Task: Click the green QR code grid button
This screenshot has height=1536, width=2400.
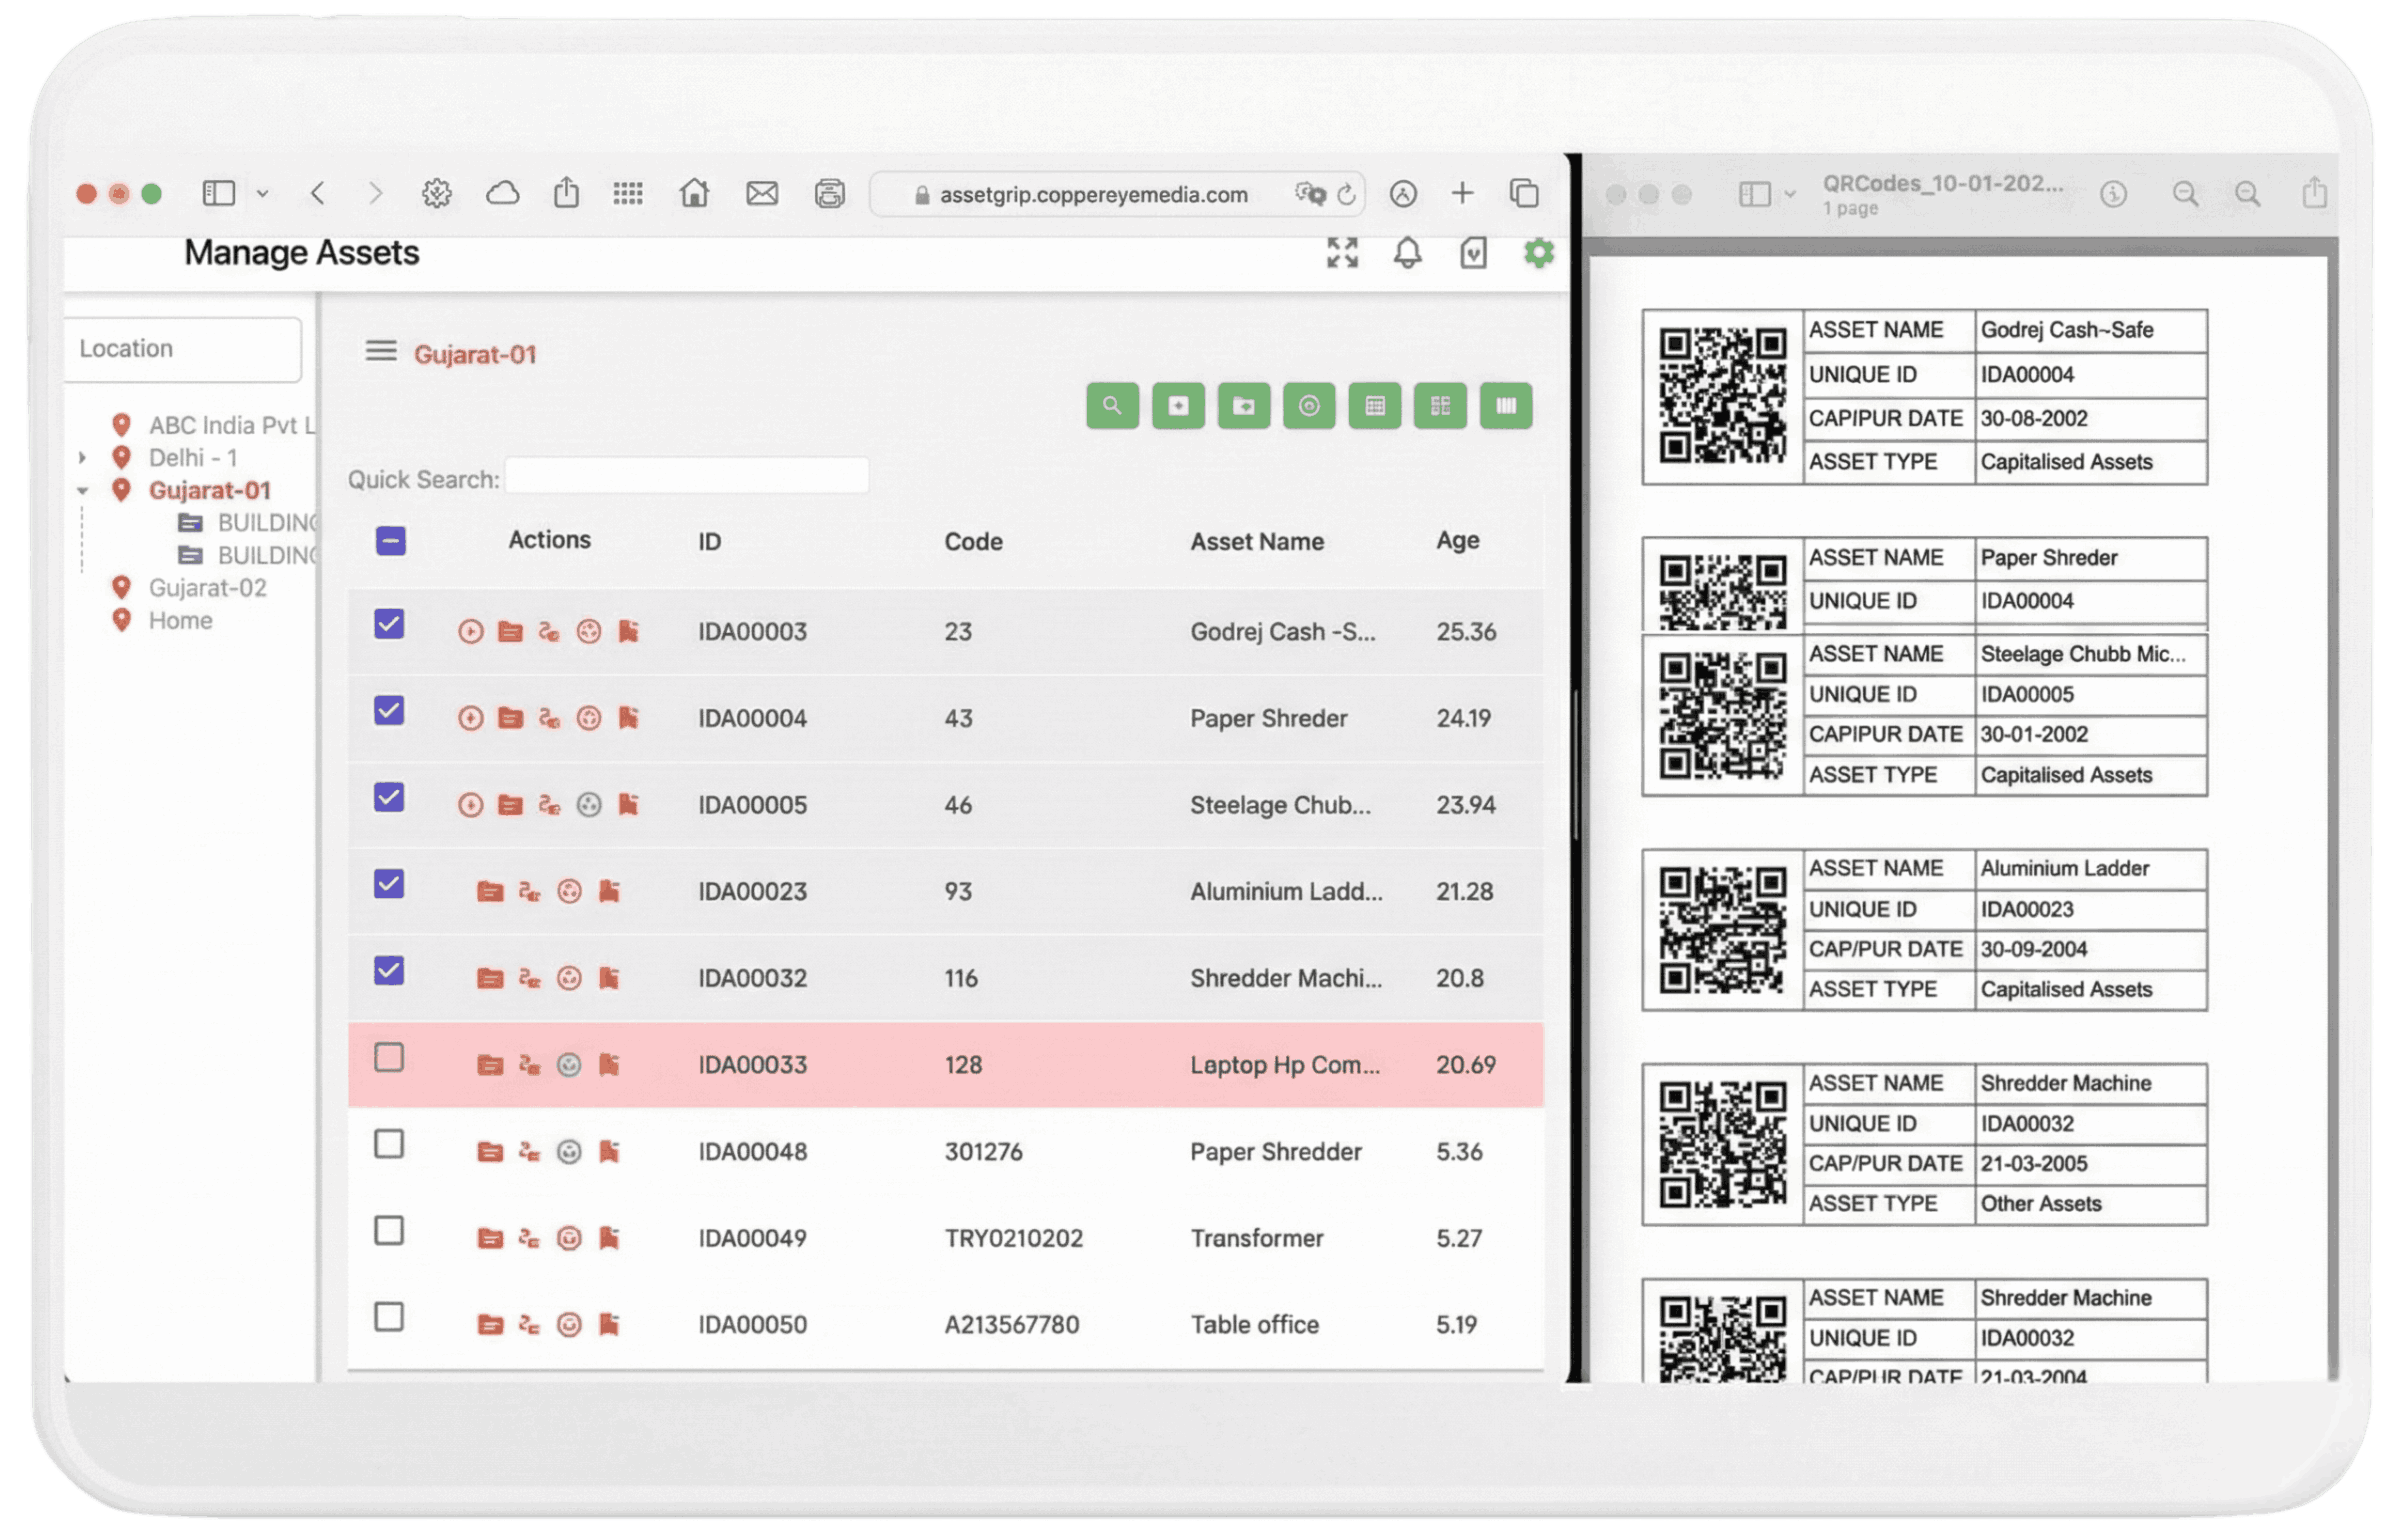Action: [x=1440, y=406]
